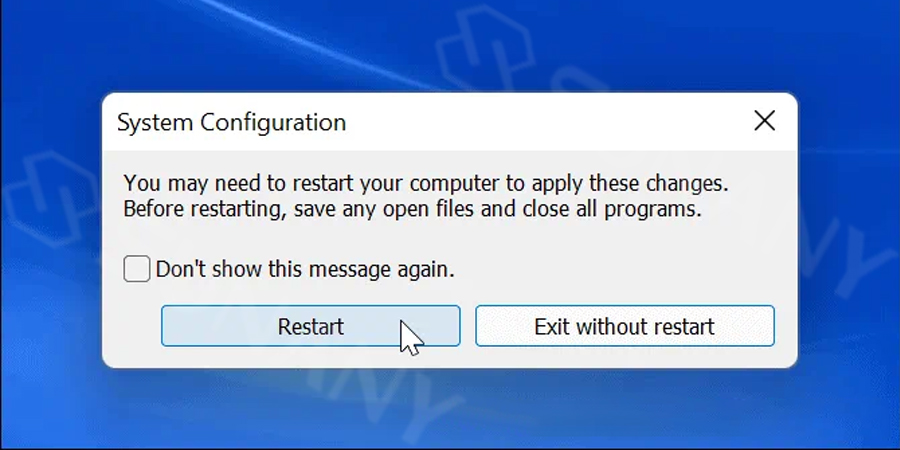900x450 pixels.
Task: Choose Exit without restart
Action: tap(624, 326)
